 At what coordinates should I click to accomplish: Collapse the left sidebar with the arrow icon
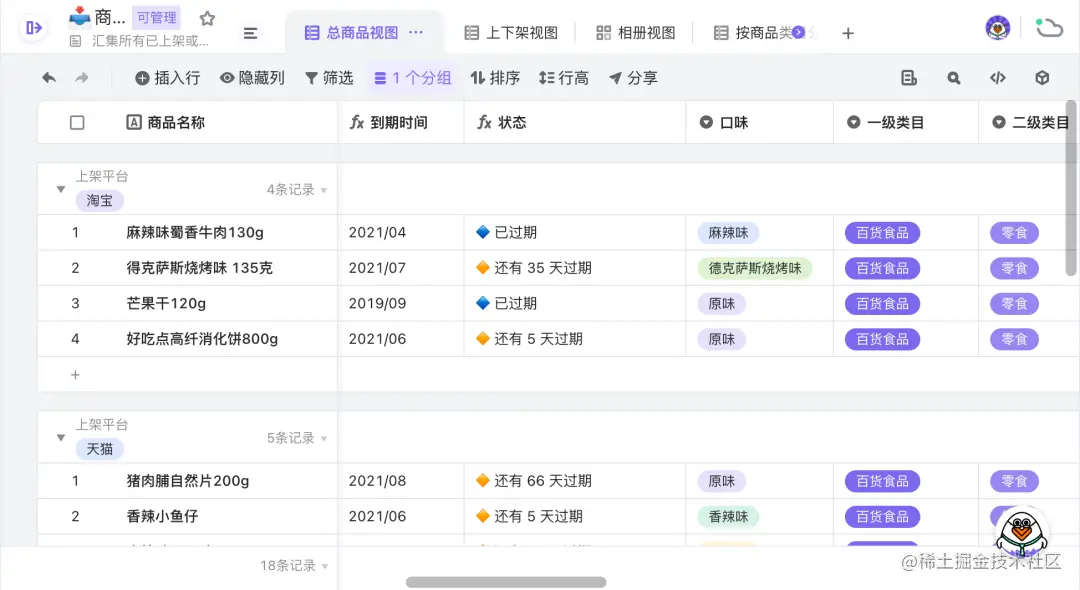coord(32,27)
